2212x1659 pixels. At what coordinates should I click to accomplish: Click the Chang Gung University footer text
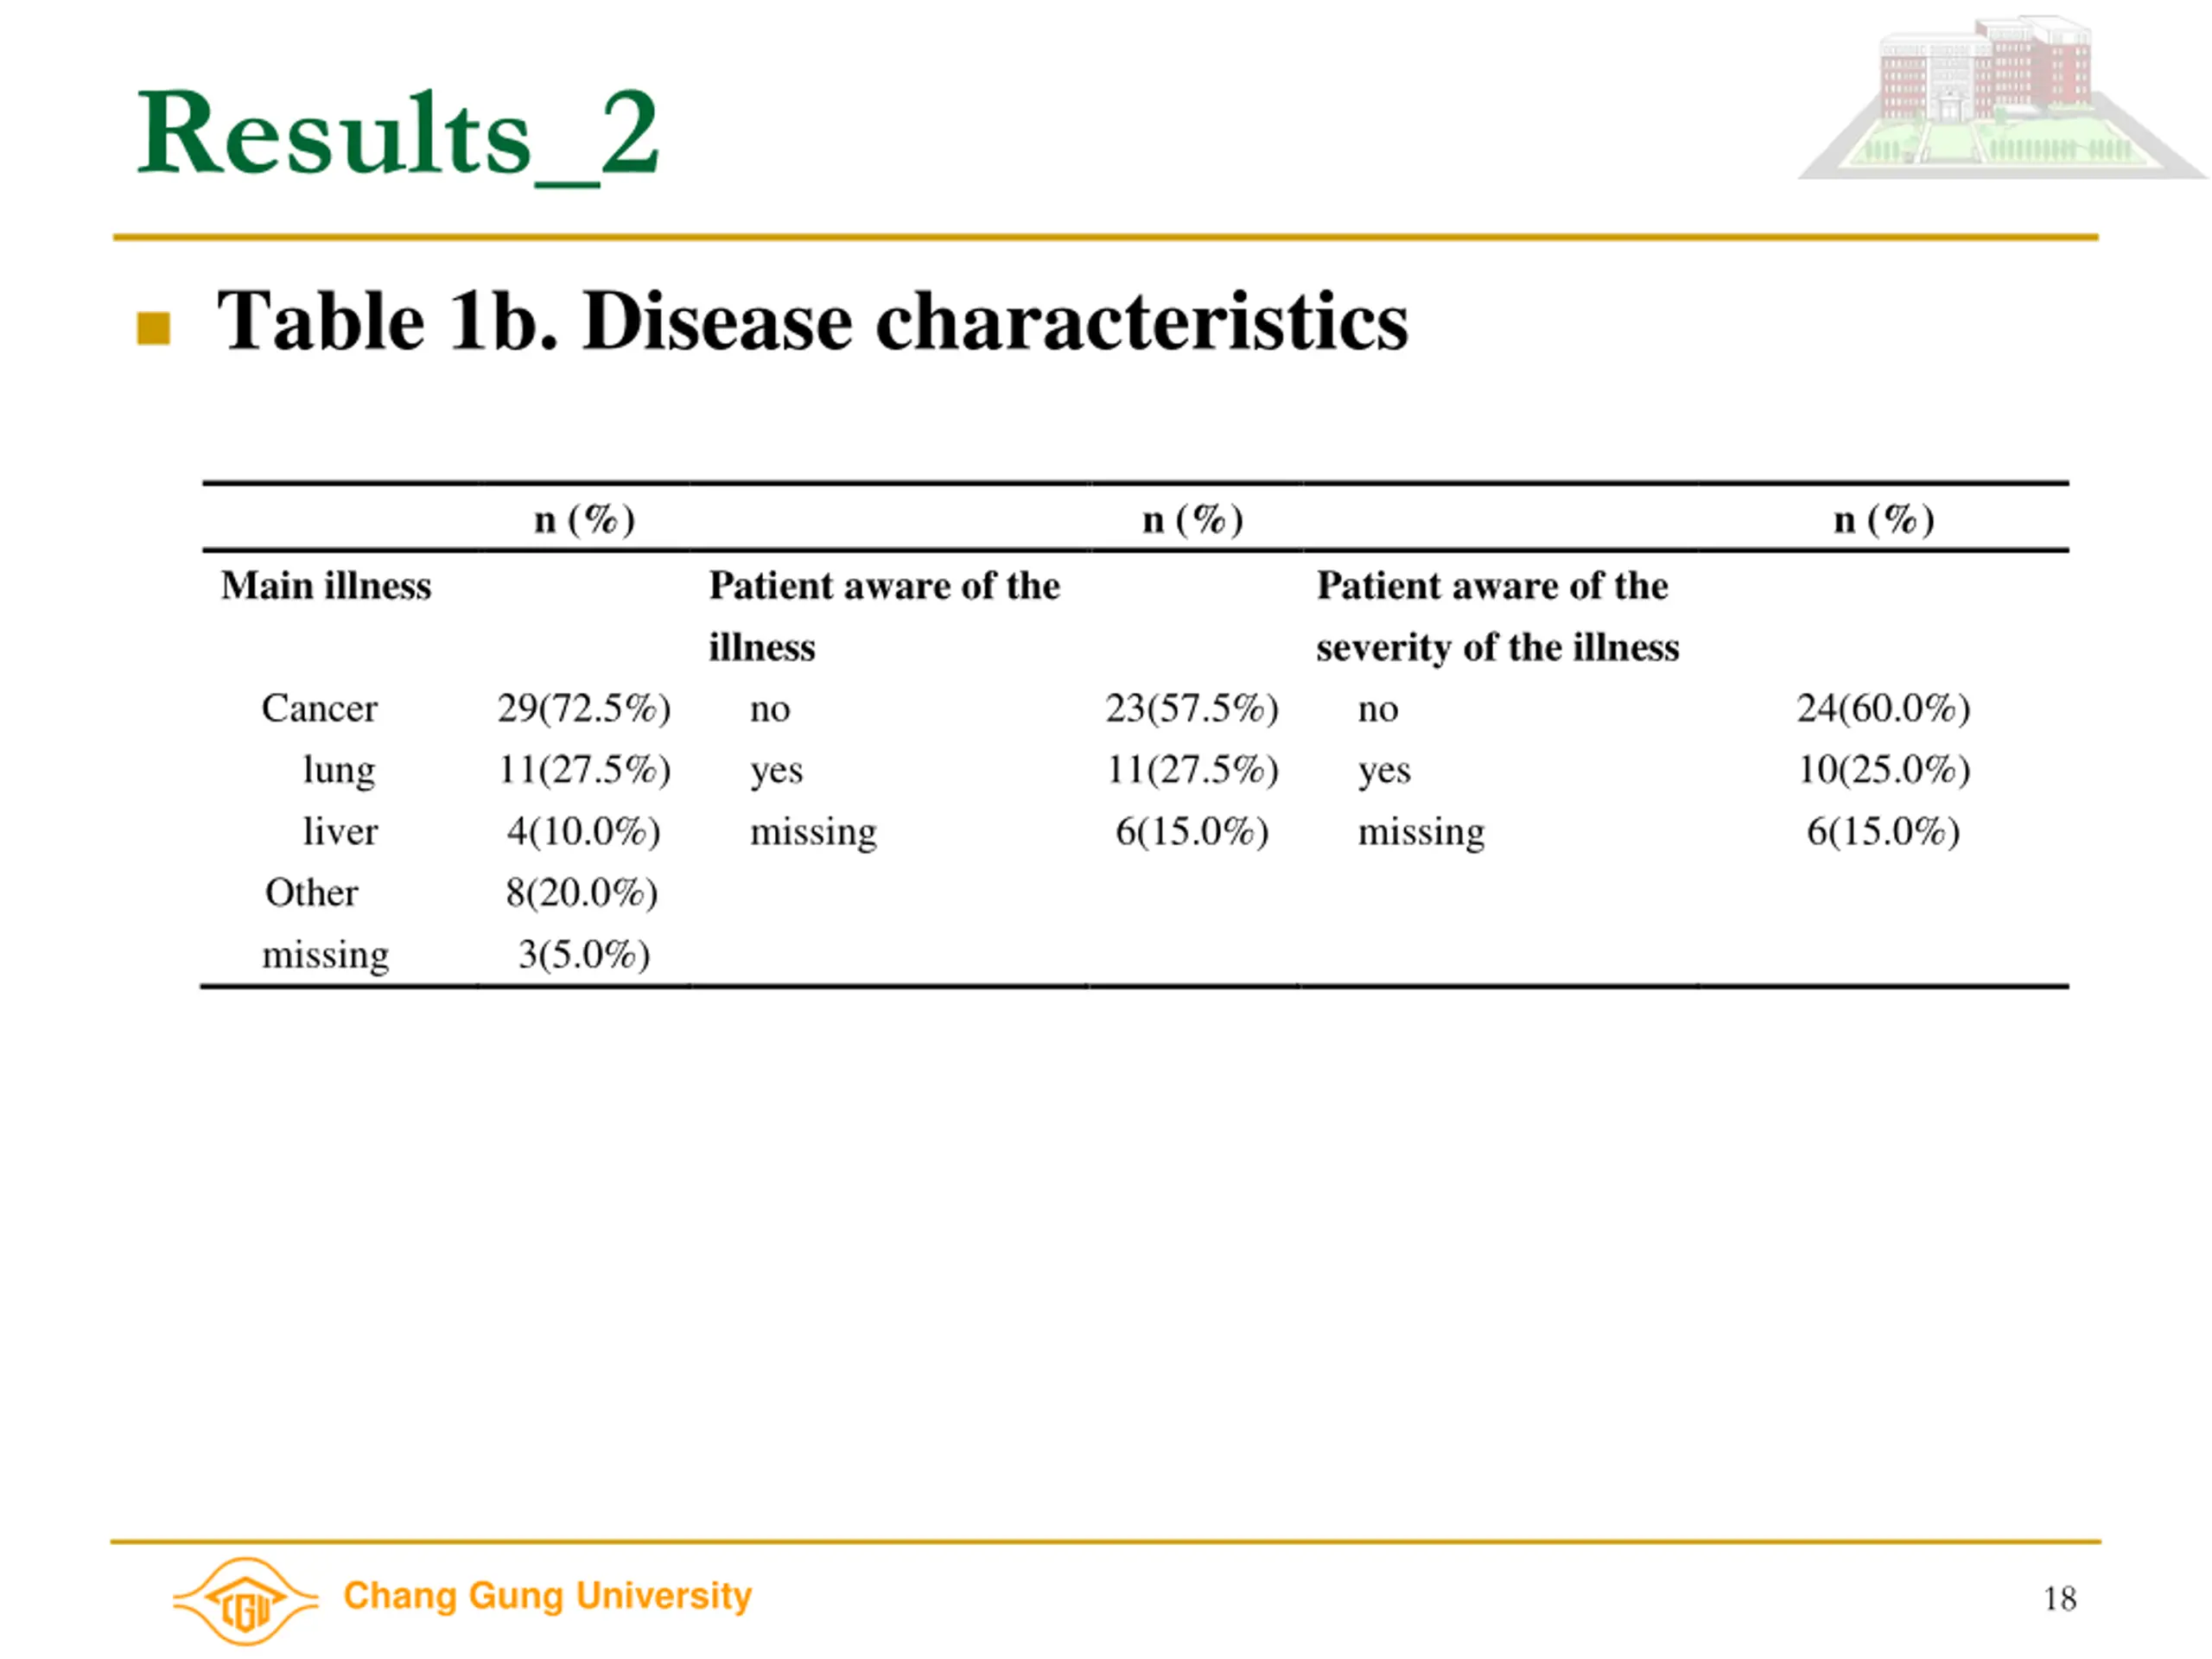tap(547, 1595)
